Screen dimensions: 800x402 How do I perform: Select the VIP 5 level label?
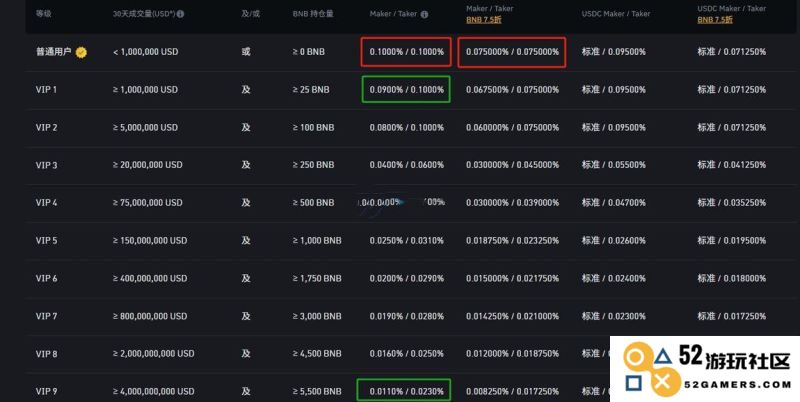click(x=46, y=240)
